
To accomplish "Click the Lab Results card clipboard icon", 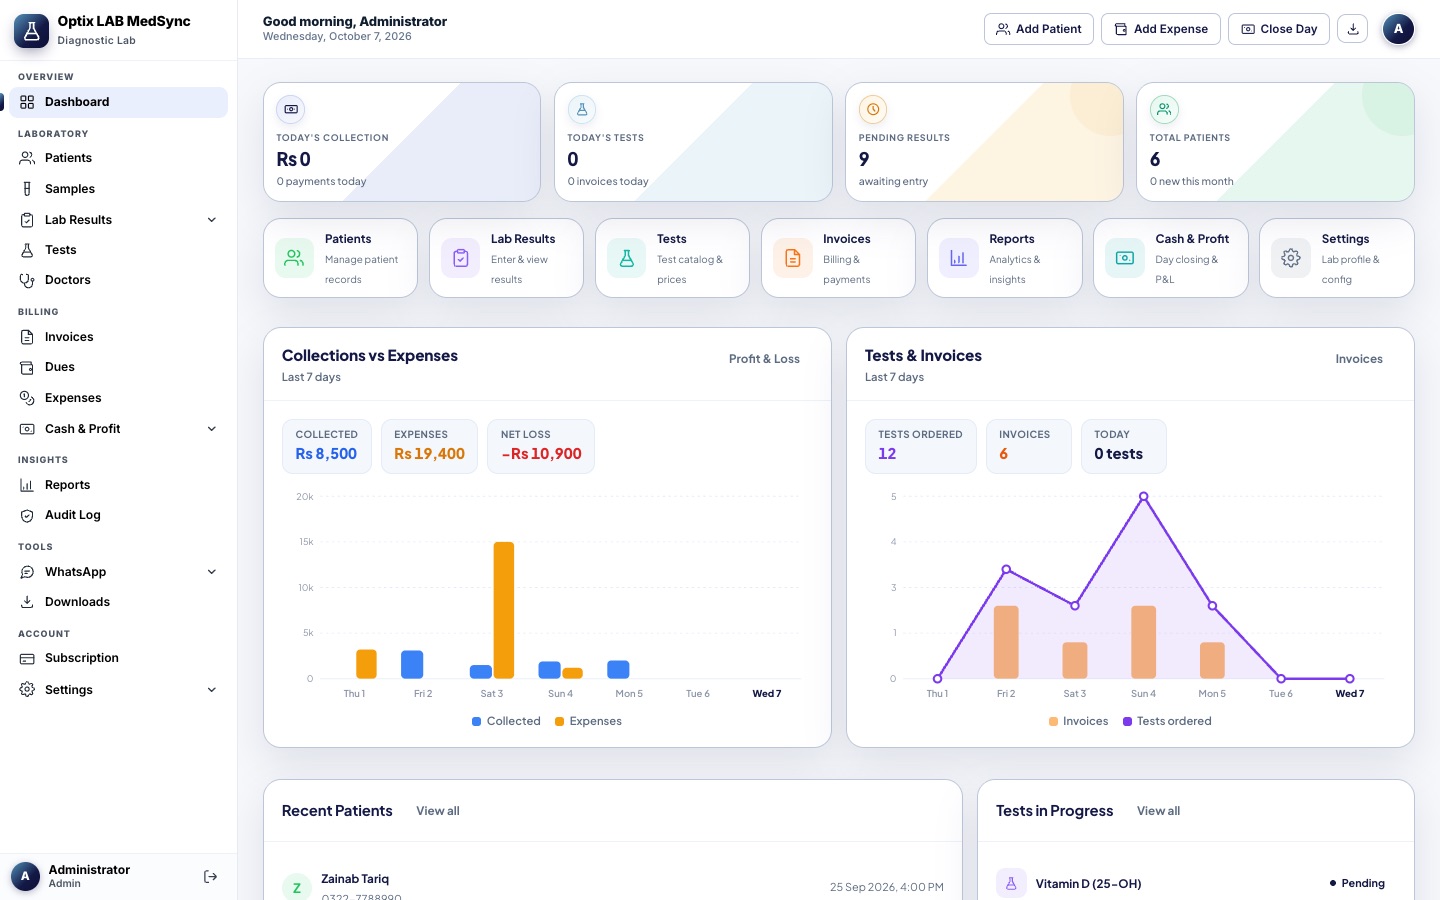I will (461, 258).
